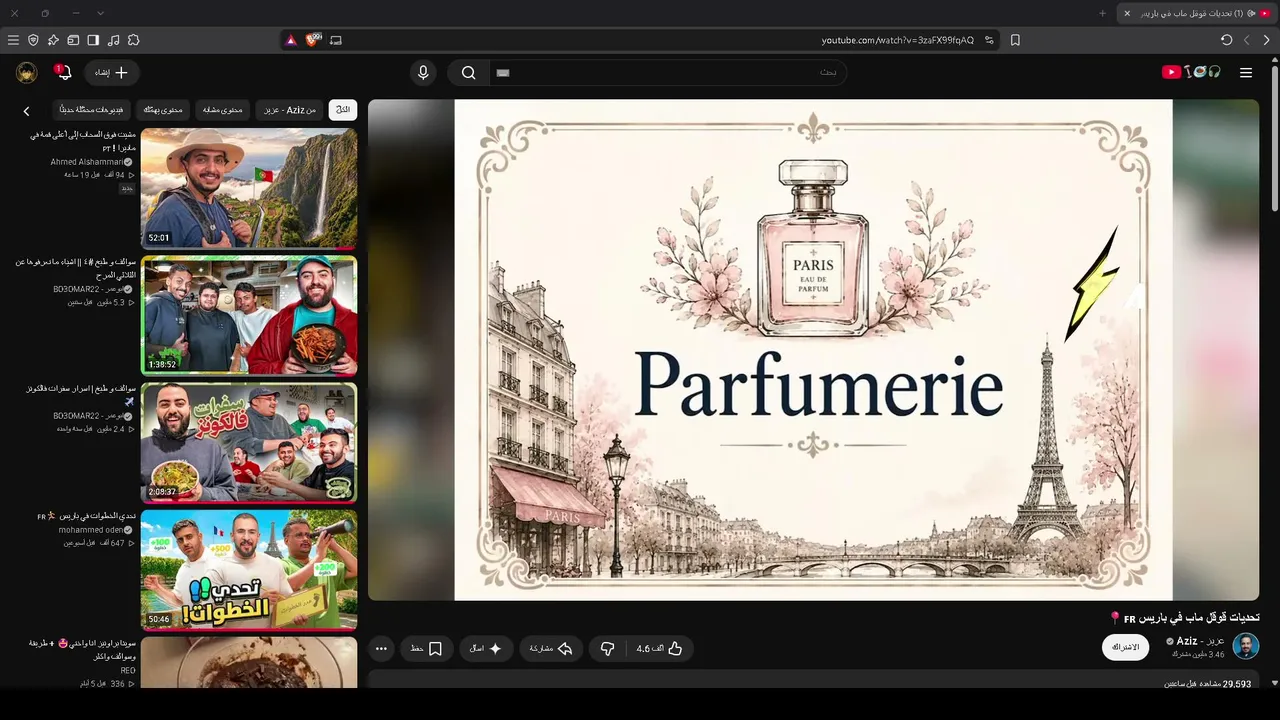Open the 1:38:52 BO3OMAR22 video thumbnail
Viewport: 1280px width, 720px height.
tap(249, 315)
